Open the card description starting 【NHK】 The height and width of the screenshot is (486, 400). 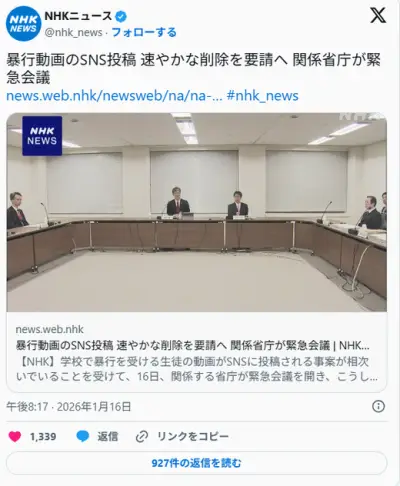pyautogui.click(x=197, y=369)
